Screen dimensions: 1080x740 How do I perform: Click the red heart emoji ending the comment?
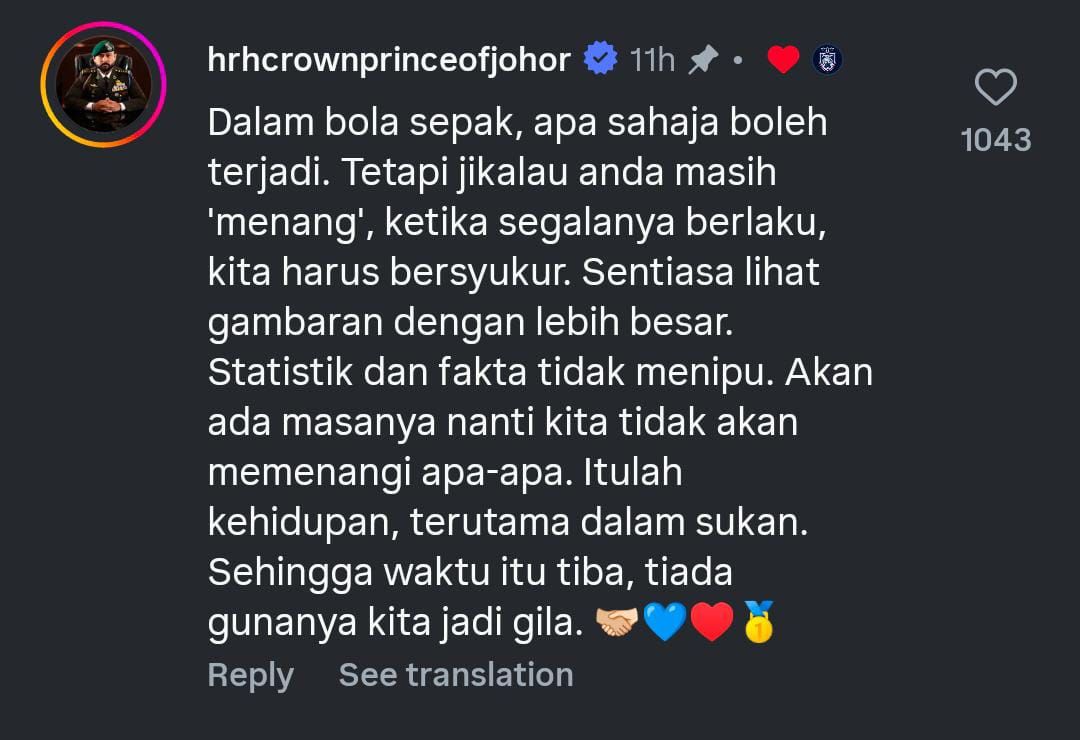(x=712, y=621)
